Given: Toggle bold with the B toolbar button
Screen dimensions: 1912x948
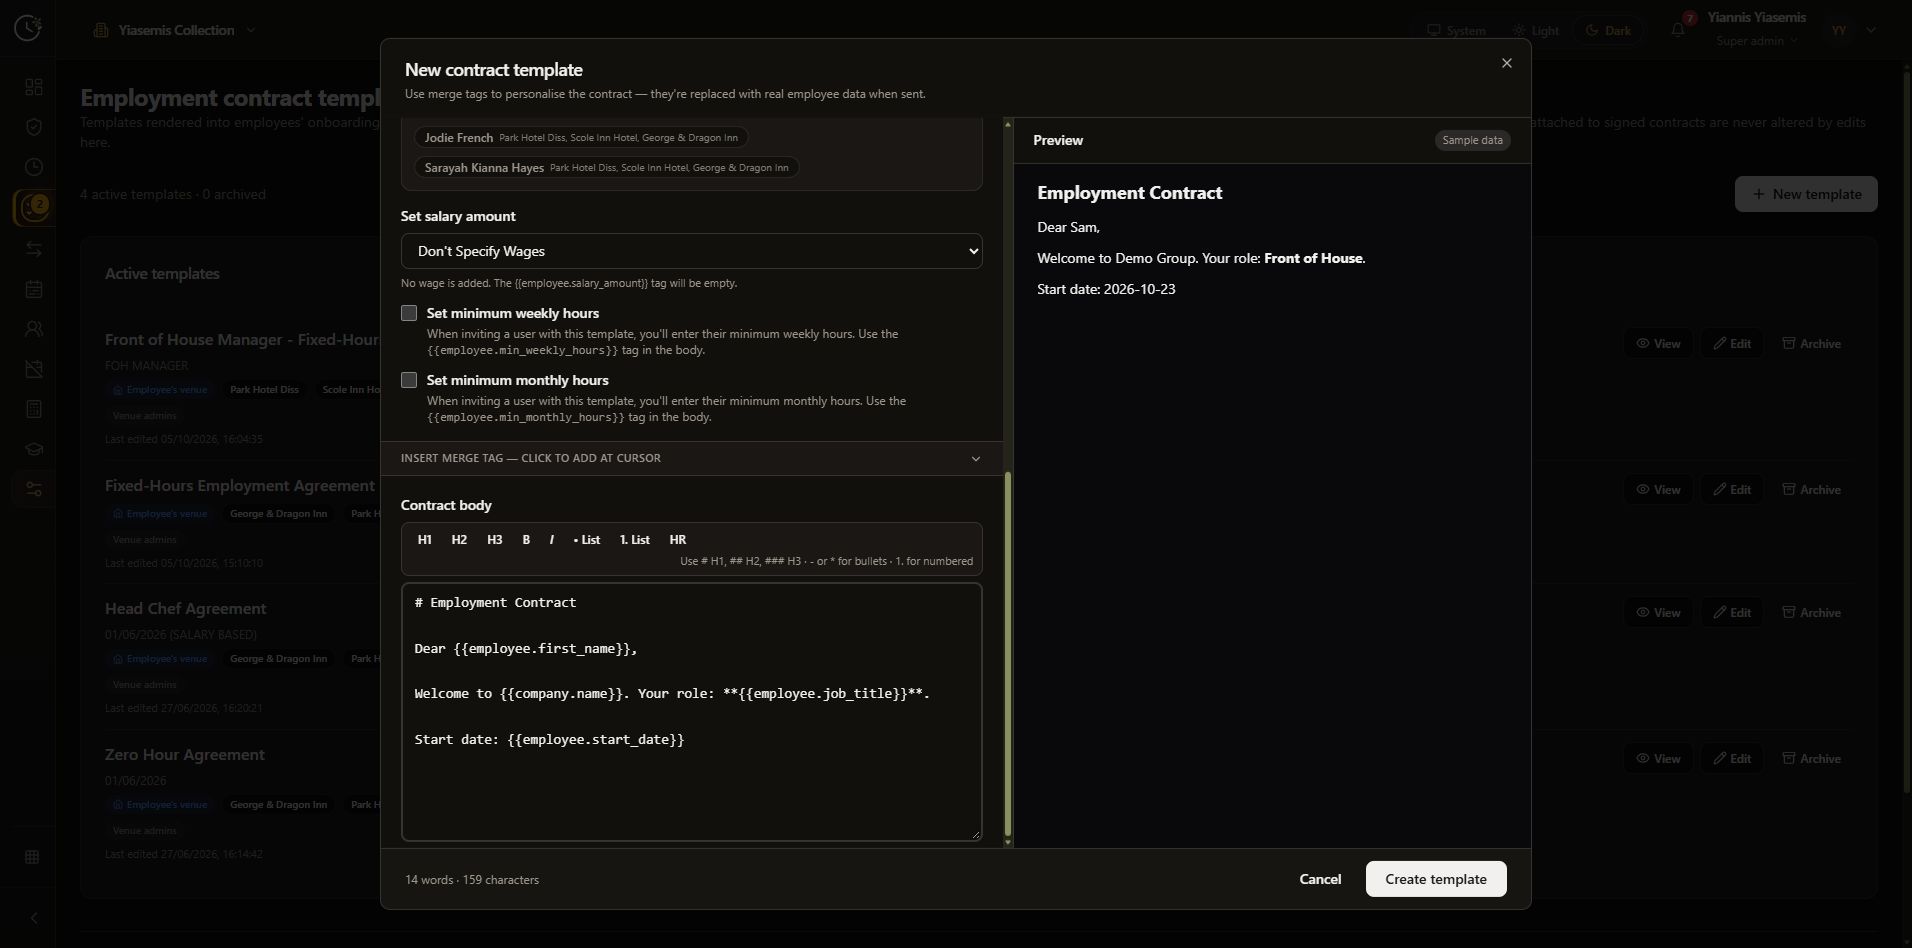Looking at the screenshot, I should (x=526, y=540).
